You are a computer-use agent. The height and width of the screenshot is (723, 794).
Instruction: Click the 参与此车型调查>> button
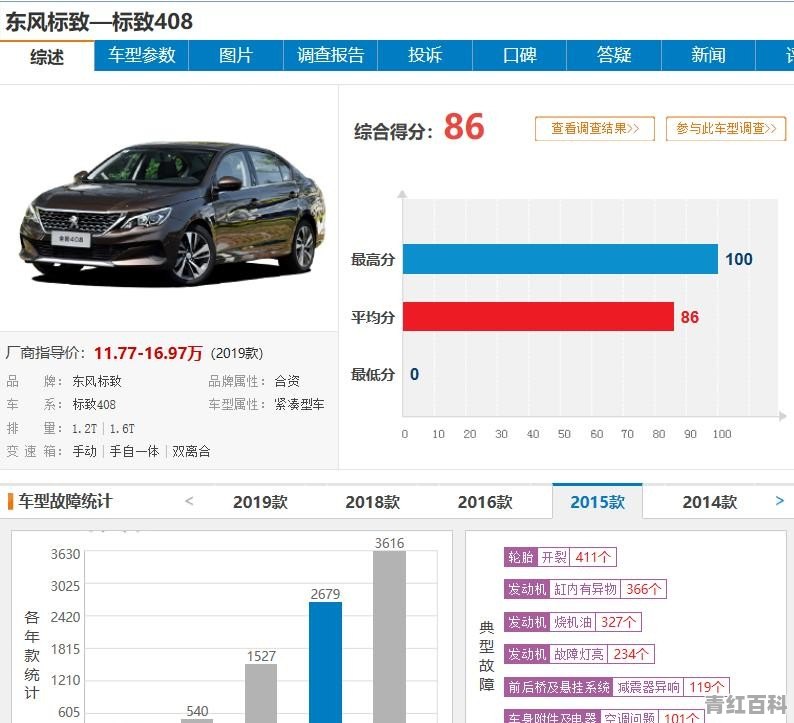click(x=726, y=129)
